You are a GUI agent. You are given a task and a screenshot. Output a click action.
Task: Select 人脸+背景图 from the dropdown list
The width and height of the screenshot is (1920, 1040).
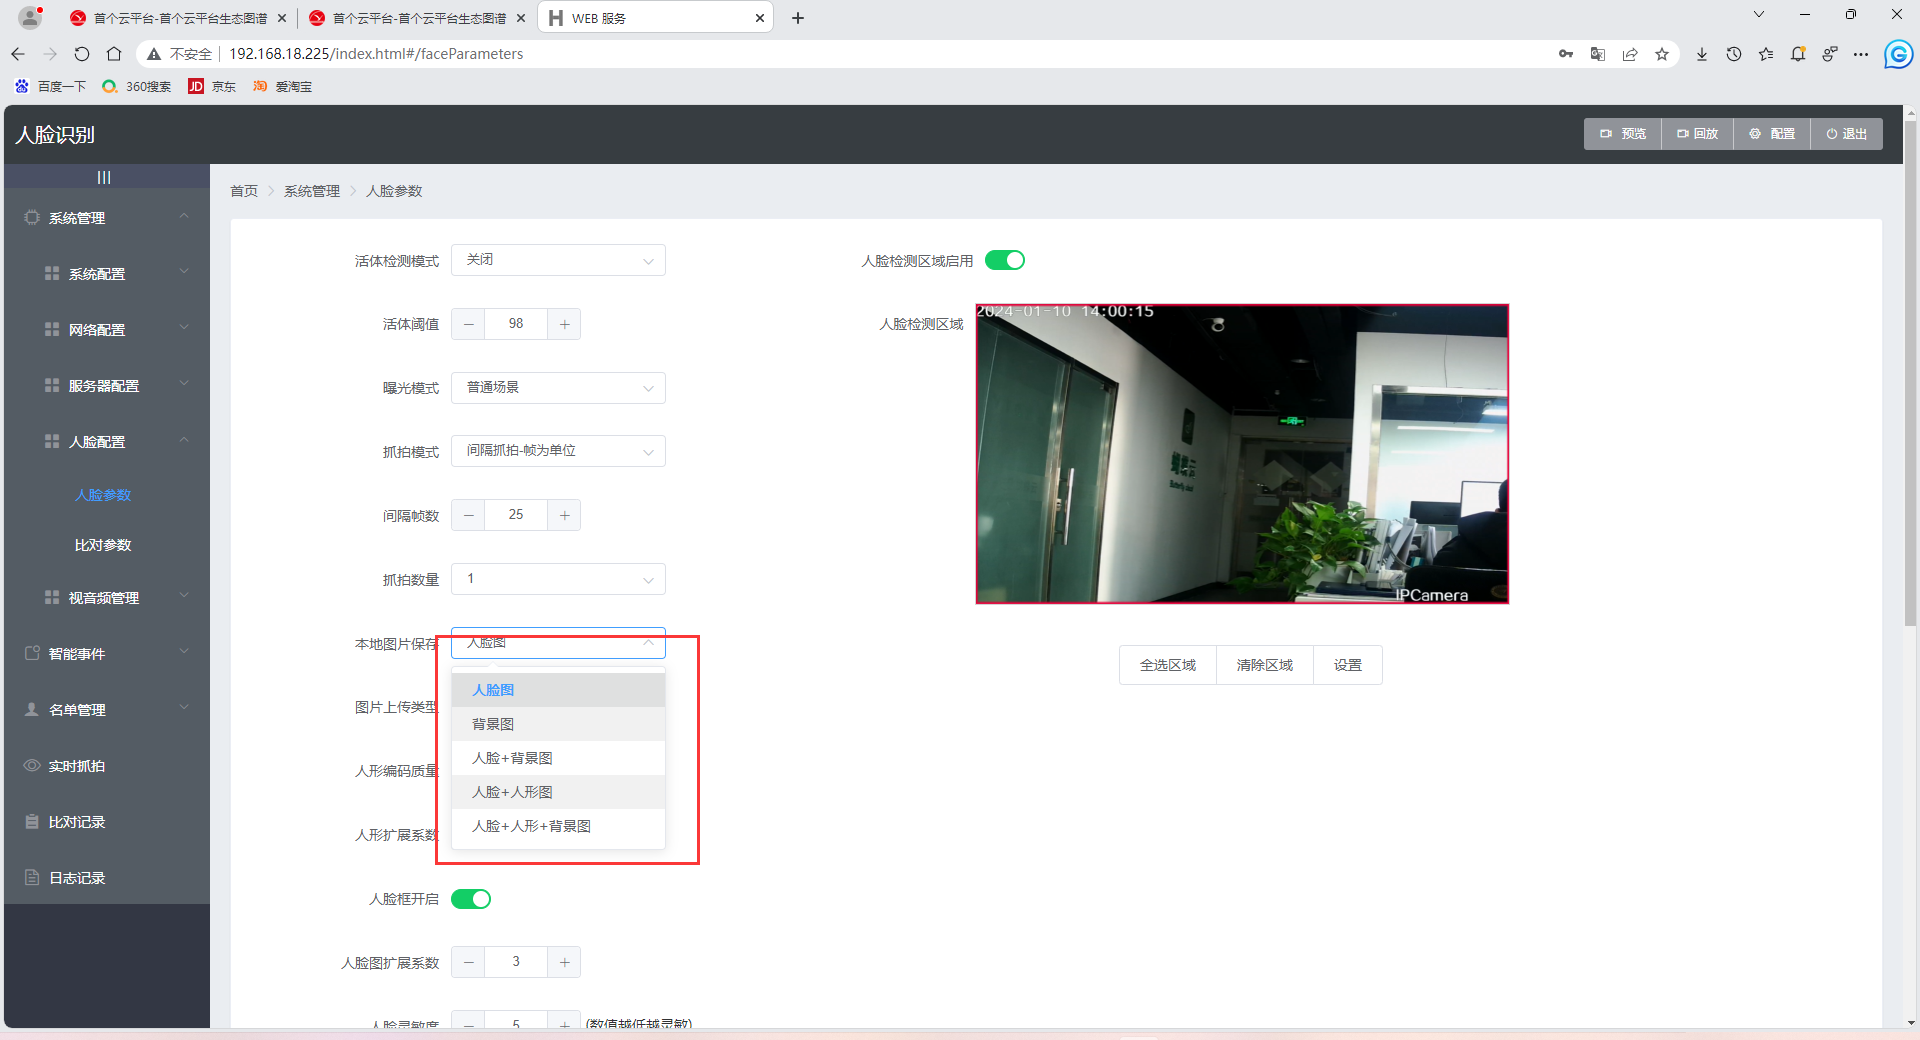coord(512,758)
